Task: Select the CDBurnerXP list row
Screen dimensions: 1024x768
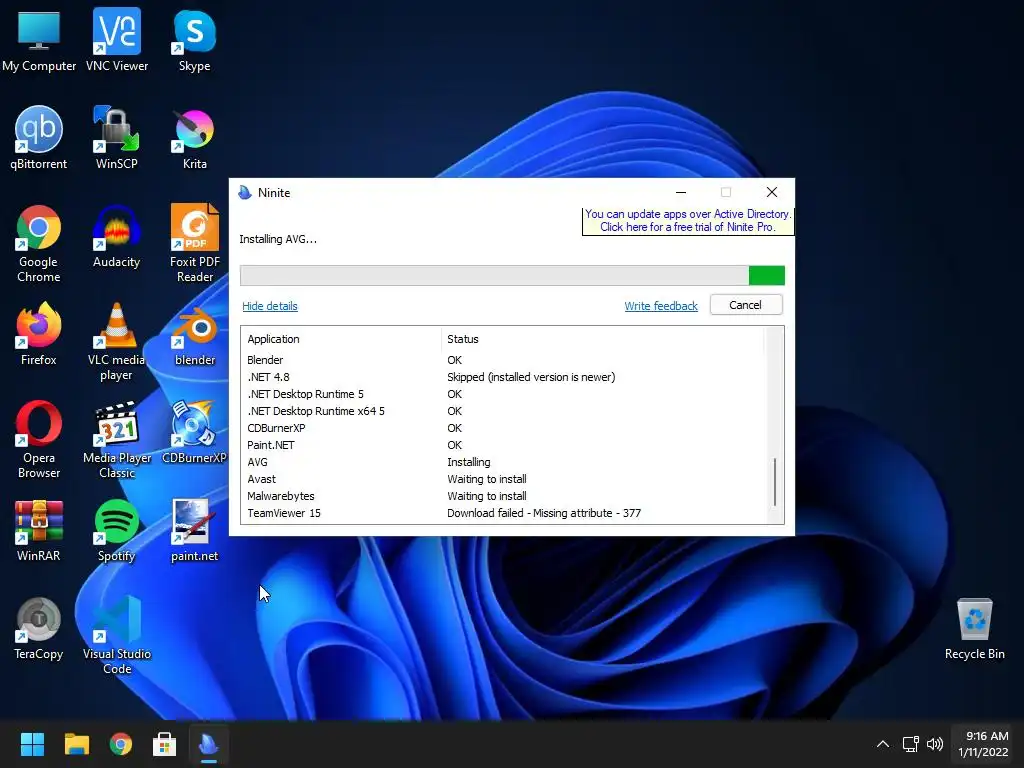Action: coord(503,428)
